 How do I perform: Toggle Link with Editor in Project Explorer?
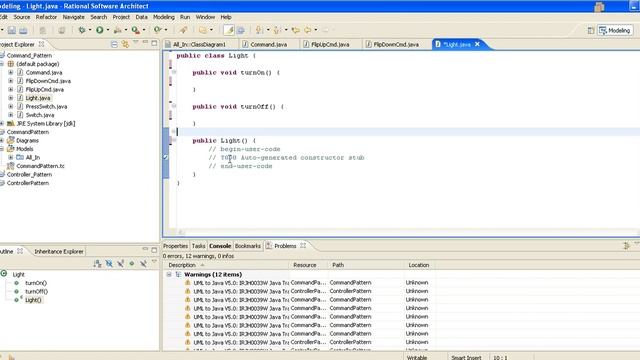click(125, 44)
